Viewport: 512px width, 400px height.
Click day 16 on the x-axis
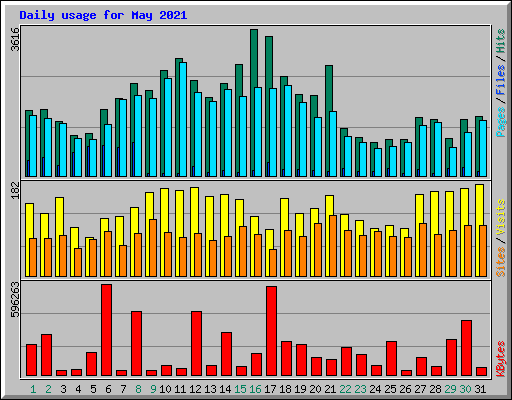point(255,389)
